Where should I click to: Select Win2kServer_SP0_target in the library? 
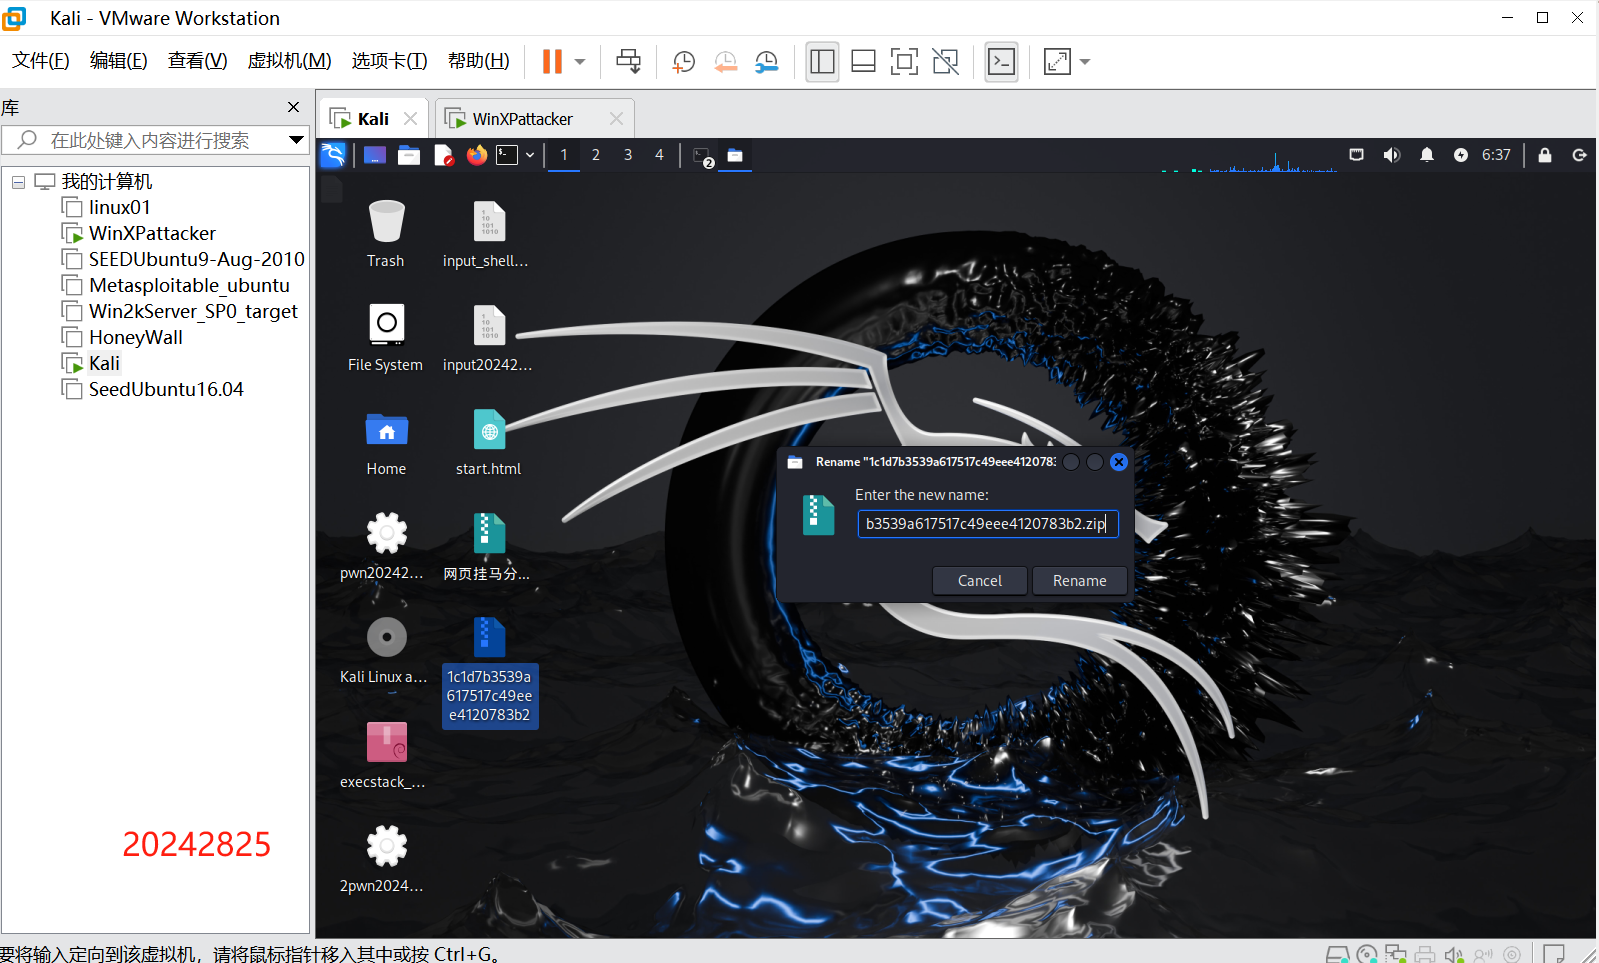193,311
